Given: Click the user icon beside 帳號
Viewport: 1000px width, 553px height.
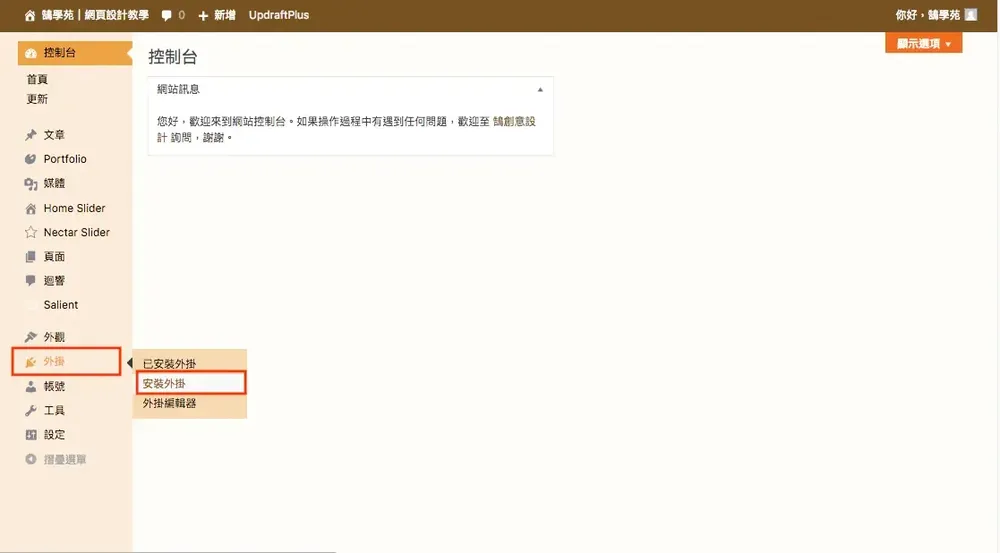Looking at the screenshot, I should [x=31, y=387].
